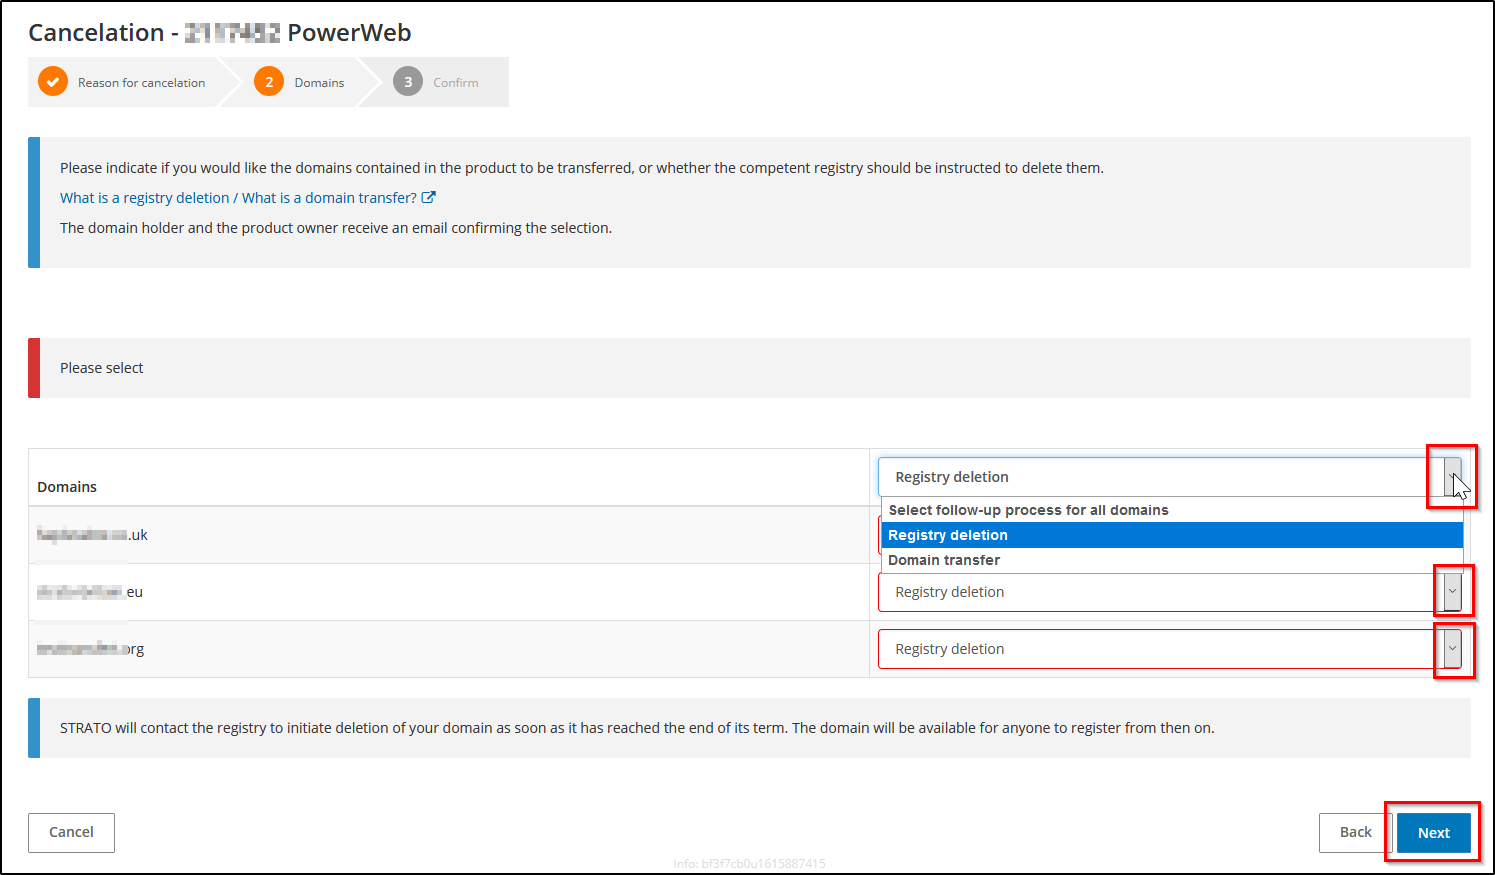Click the external link icon after the help link
Screen dimensions: 1495x875
429,198
